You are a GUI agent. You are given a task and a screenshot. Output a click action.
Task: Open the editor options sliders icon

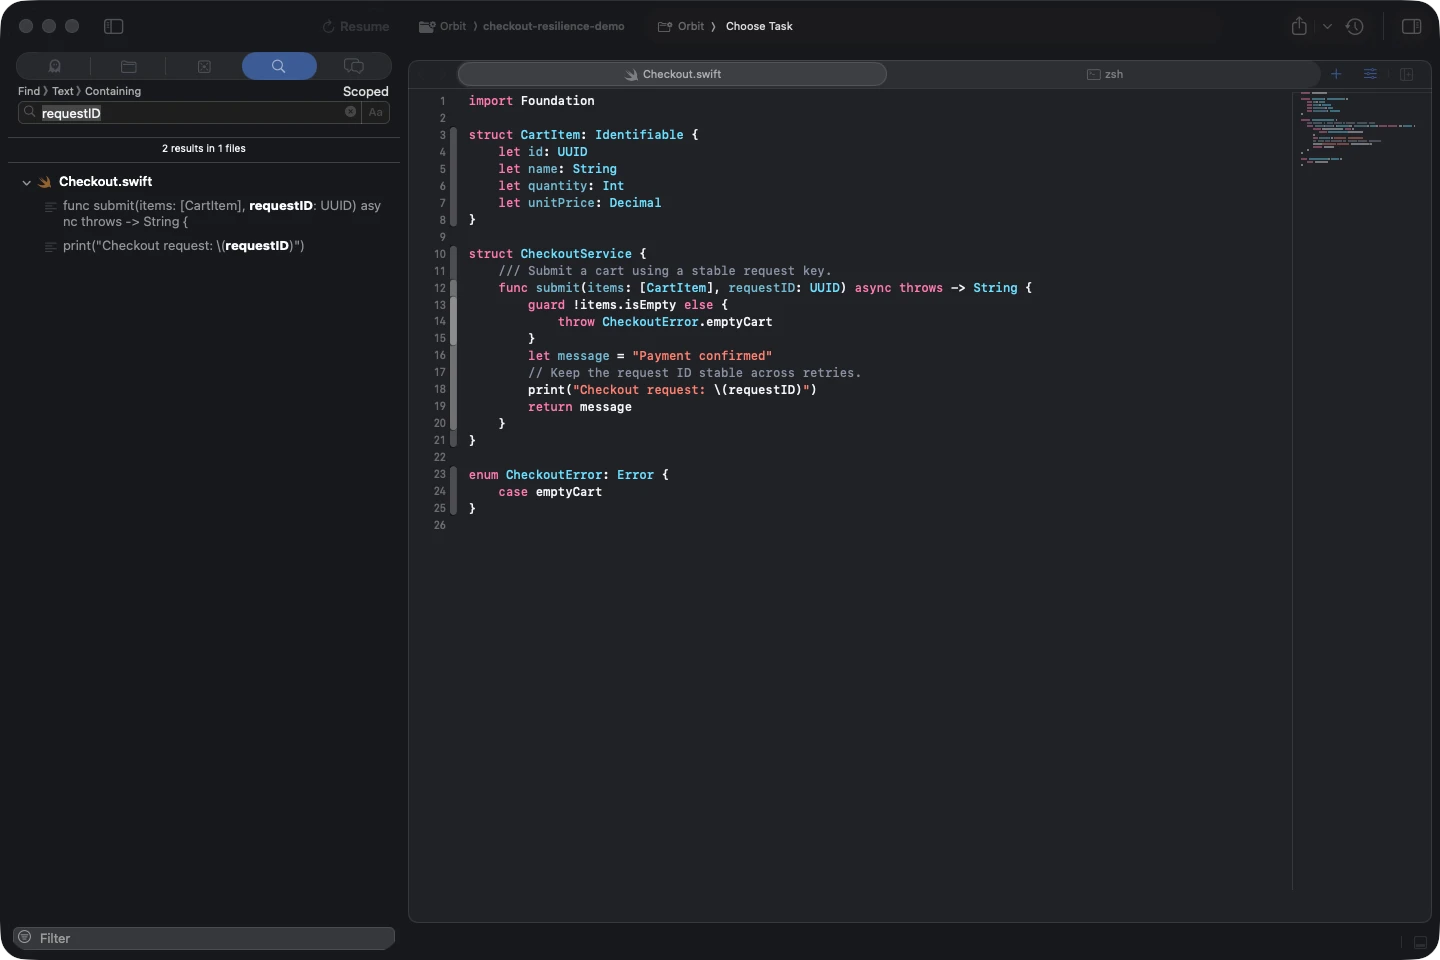(x=1371, y=74)
